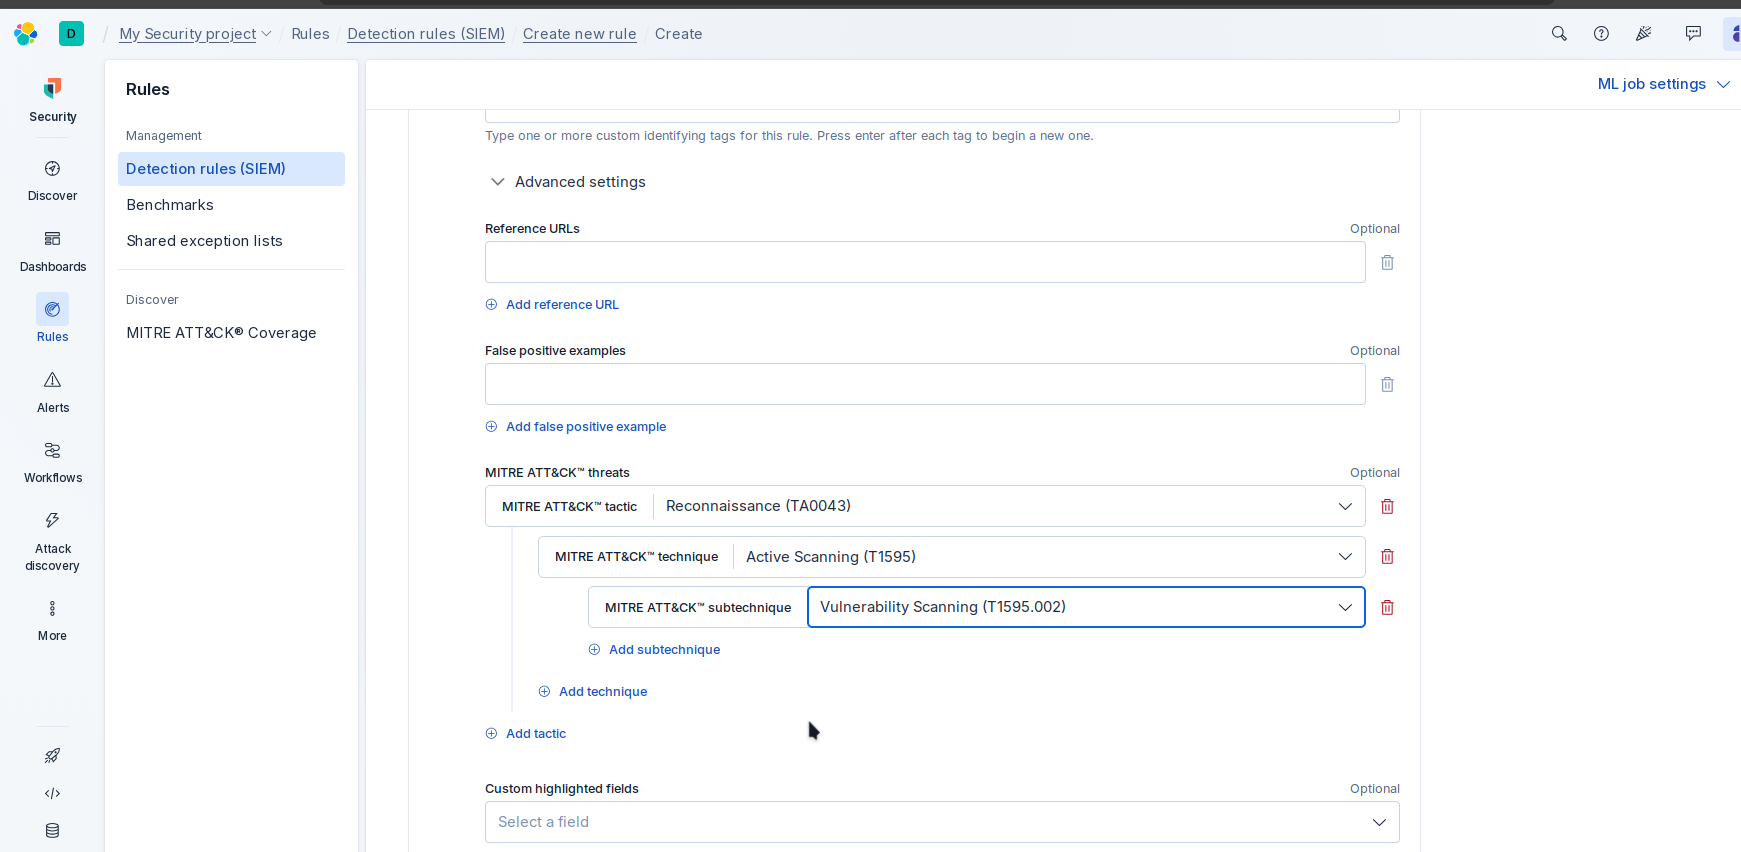The width and height of the screenshot is (1741, 852).
Task: Go to the Dashboards icon in the sidebar
Action: (52, 239)
